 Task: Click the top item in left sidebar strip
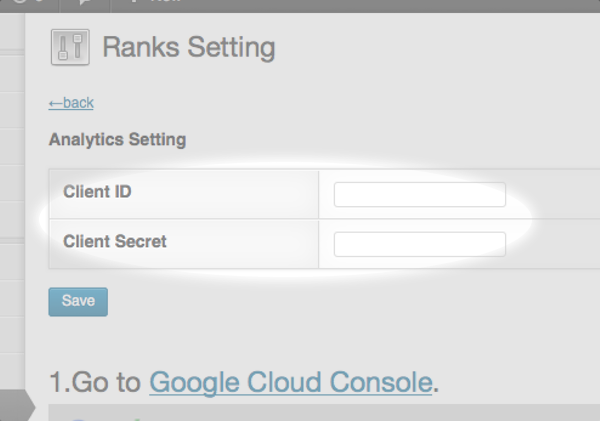pos(12,32)
